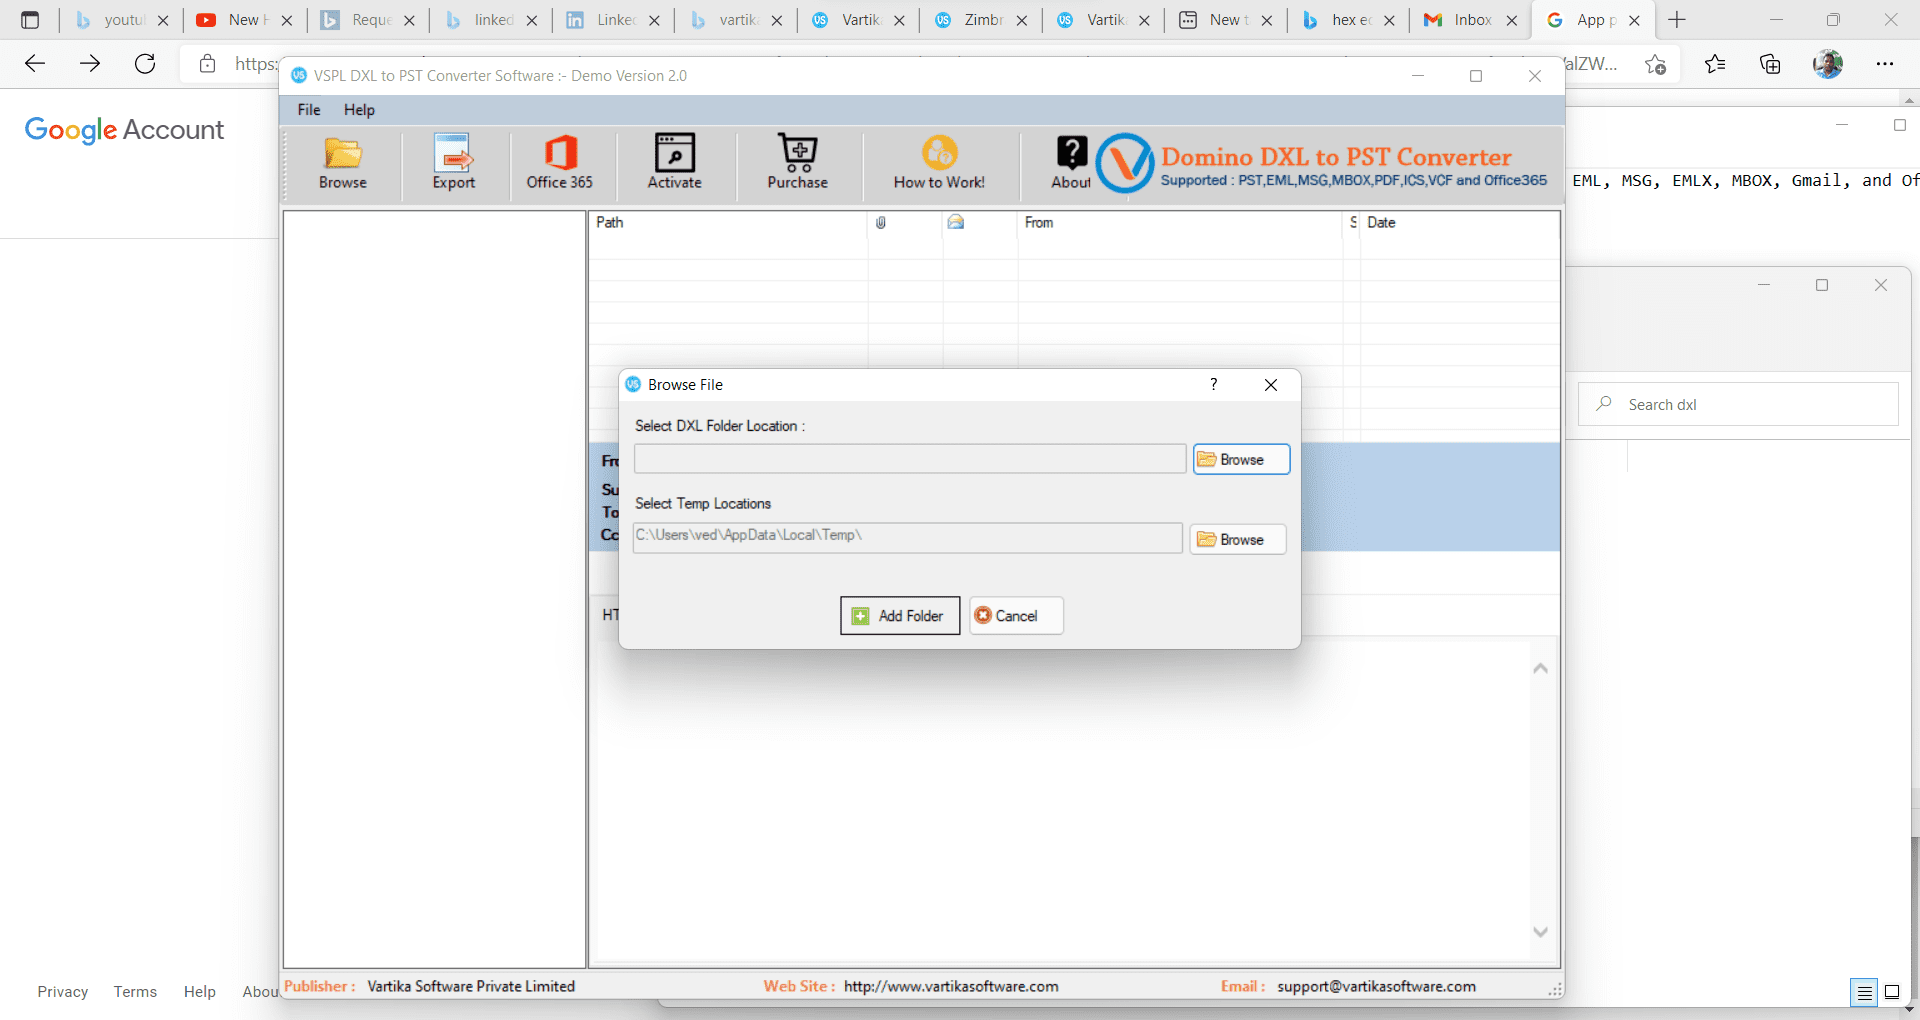This screenshot has width=1920, height=1020.
Task: Click the Search dxl field in Explorer window
Action: [1738, 404]
